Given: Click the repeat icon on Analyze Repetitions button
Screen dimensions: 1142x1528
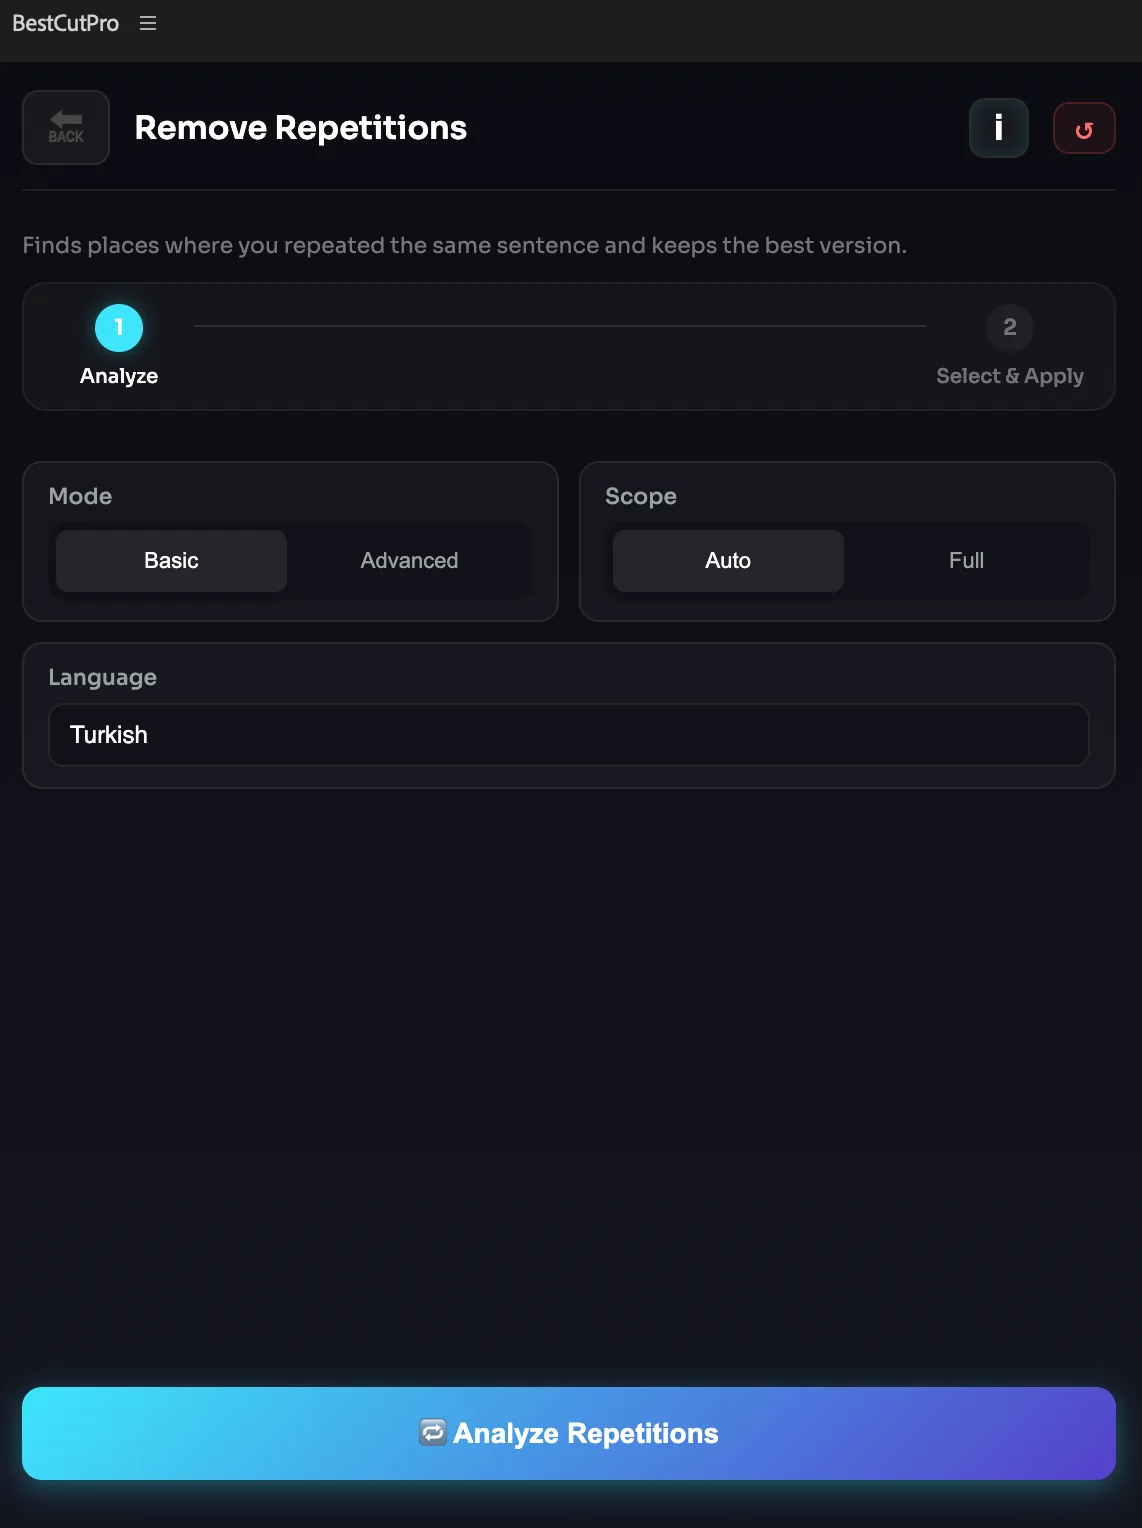Looking at the screenshot, I should point(432,1432).
